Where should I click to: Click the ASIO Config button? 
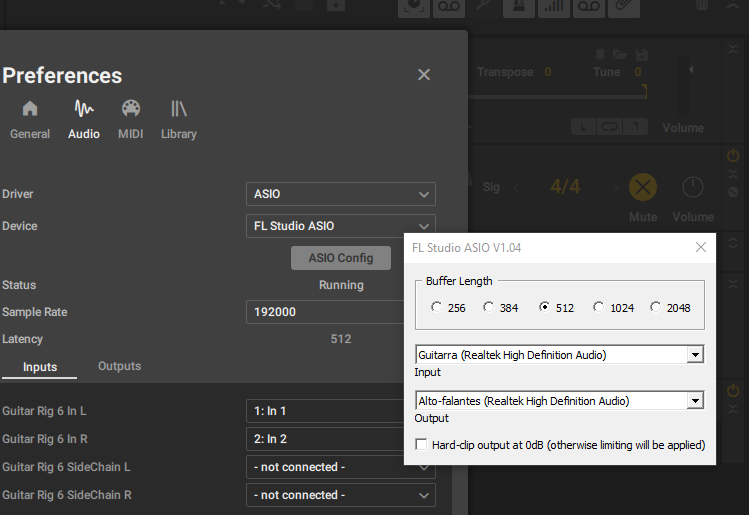341,258
